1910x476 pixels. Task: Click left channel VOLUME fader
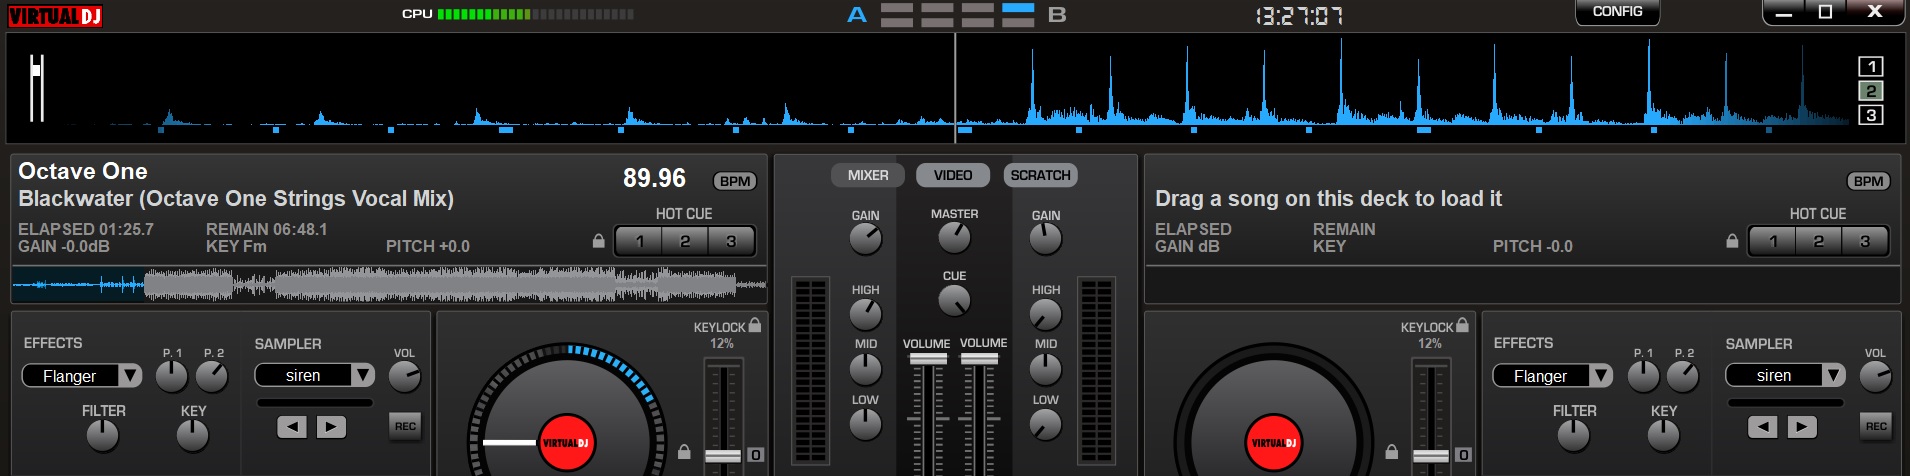coord(928,358)
